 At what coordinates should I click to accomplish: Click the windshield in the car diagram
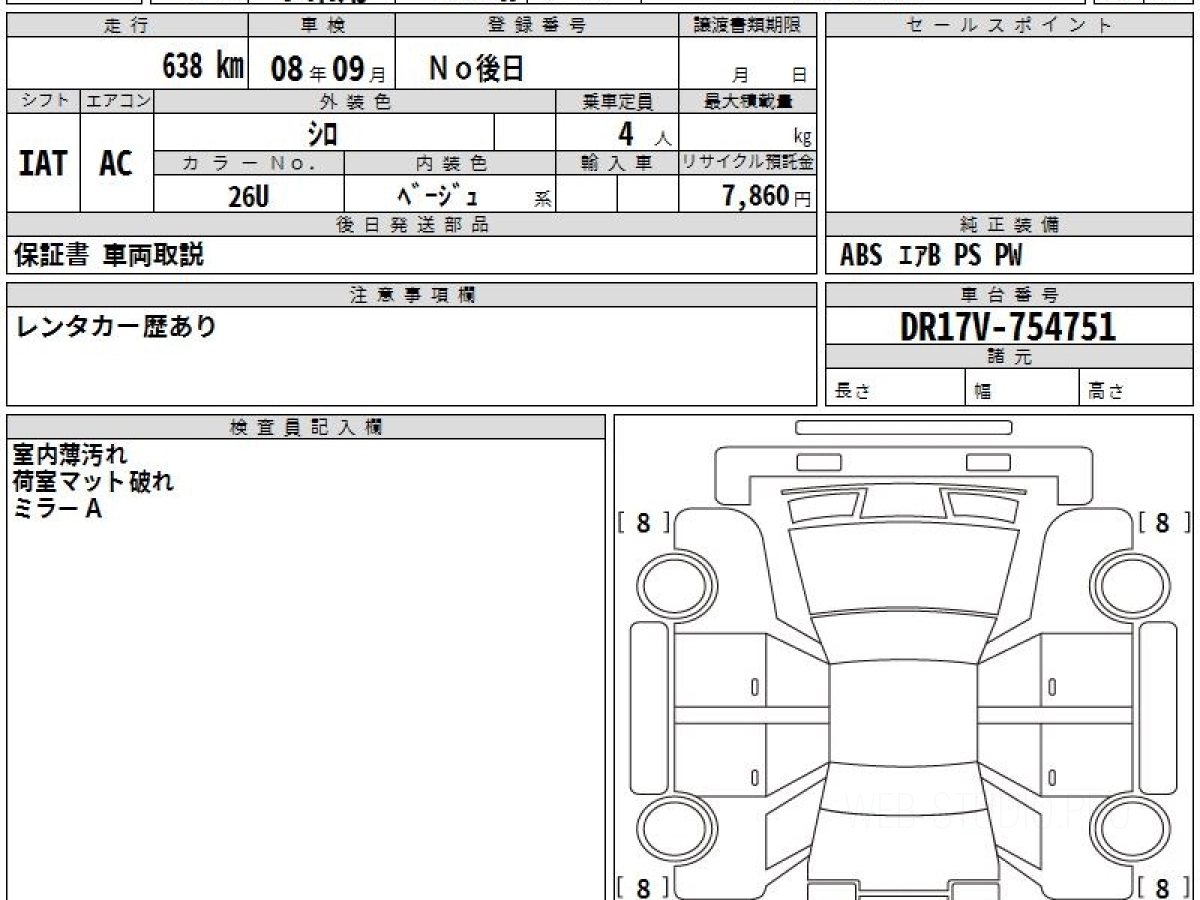click(x=905, y=569)
